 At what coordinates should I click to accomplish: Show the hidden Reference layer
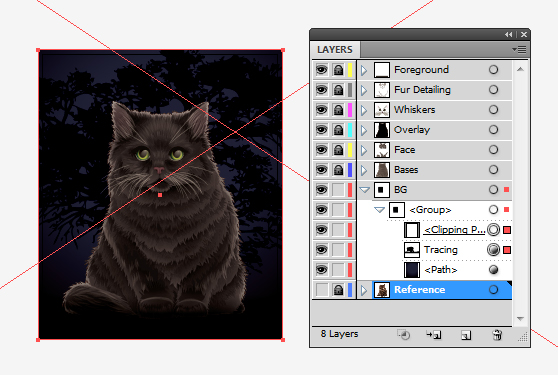[x=321, y=290]
